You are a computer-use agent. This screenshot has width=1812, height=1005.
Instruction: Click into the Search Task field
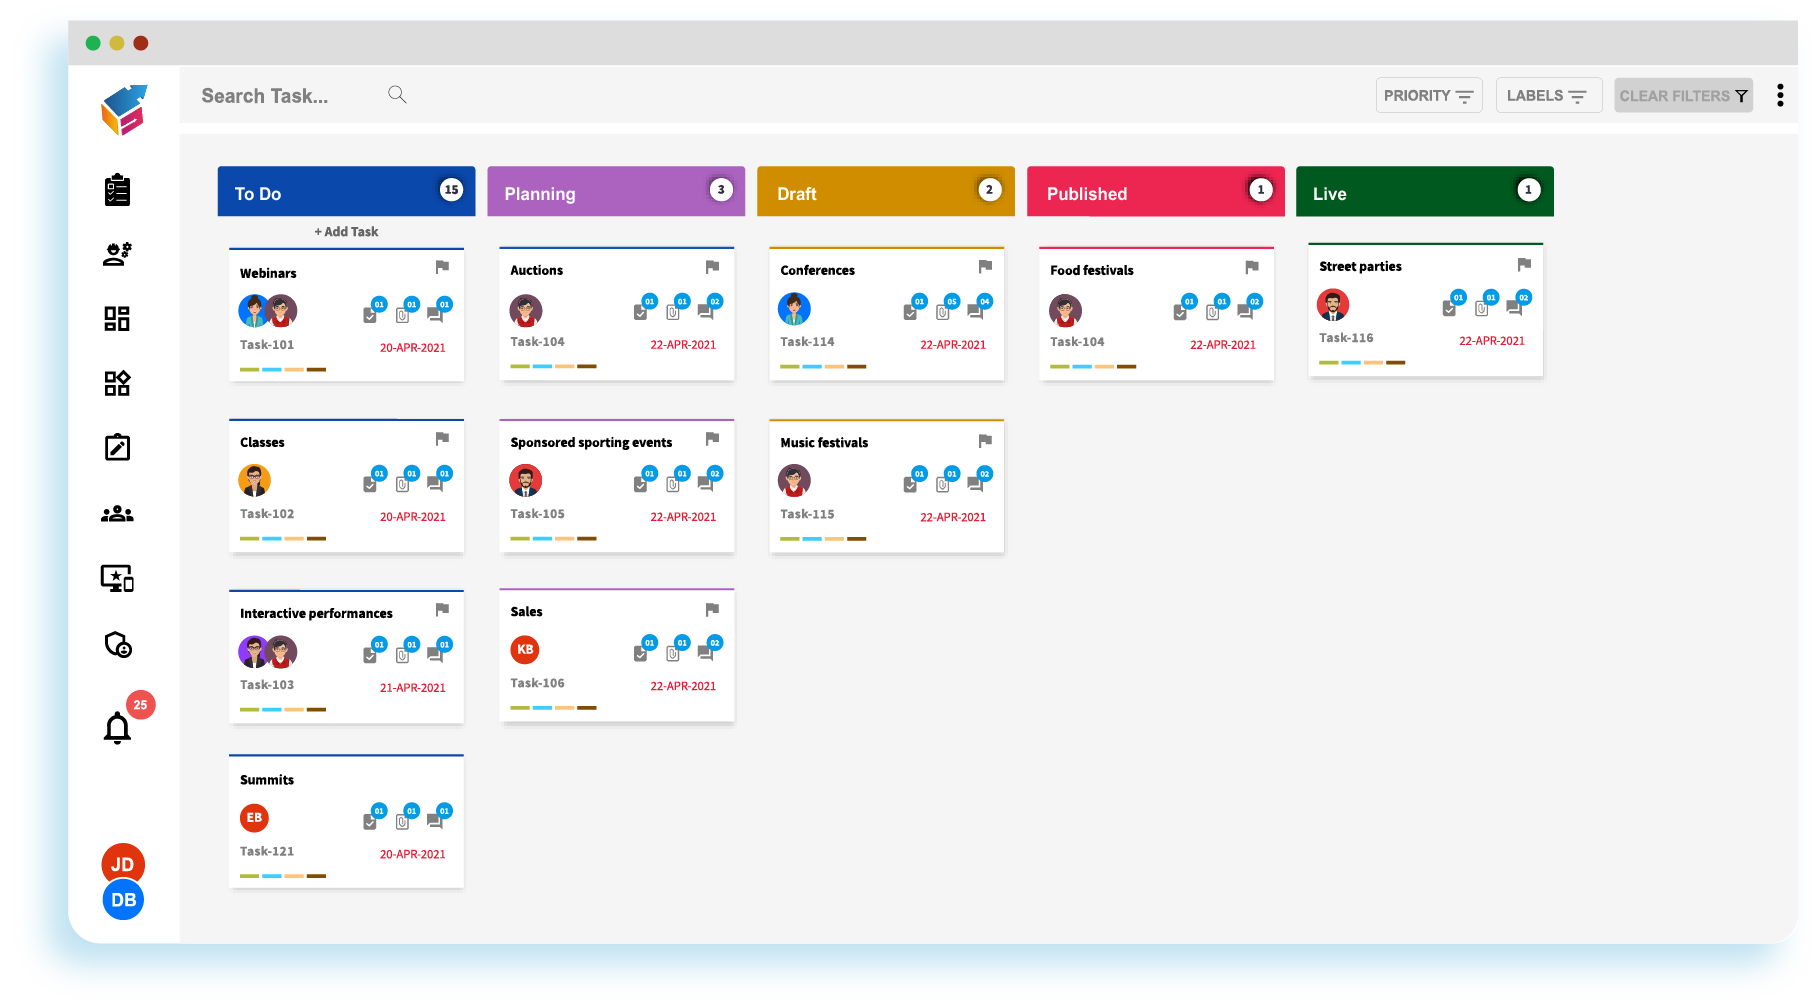[280, 96]
